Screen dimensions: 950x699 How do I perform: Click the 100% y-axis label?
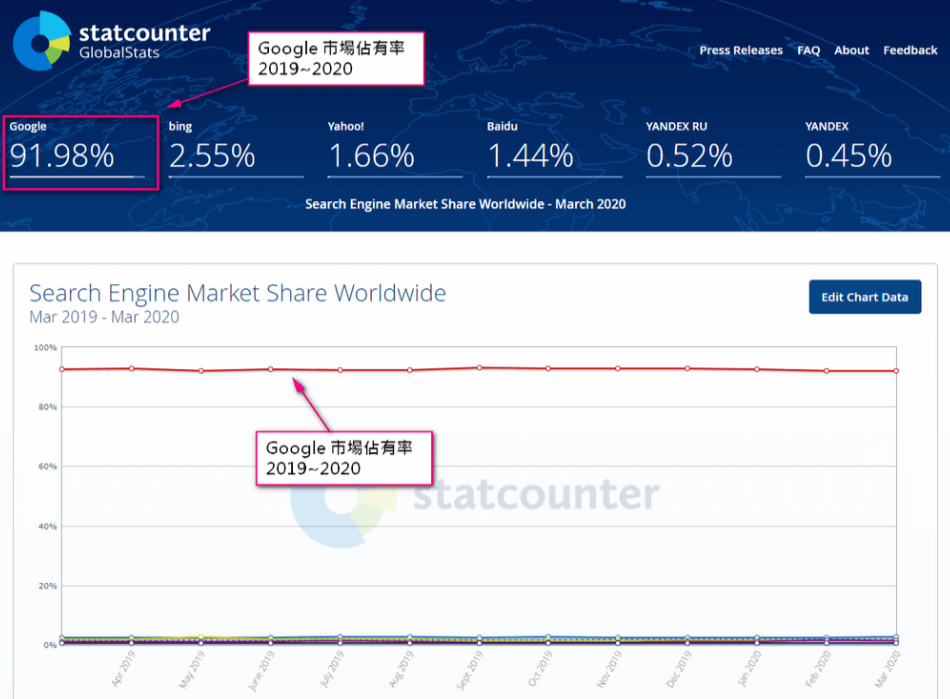45,348
